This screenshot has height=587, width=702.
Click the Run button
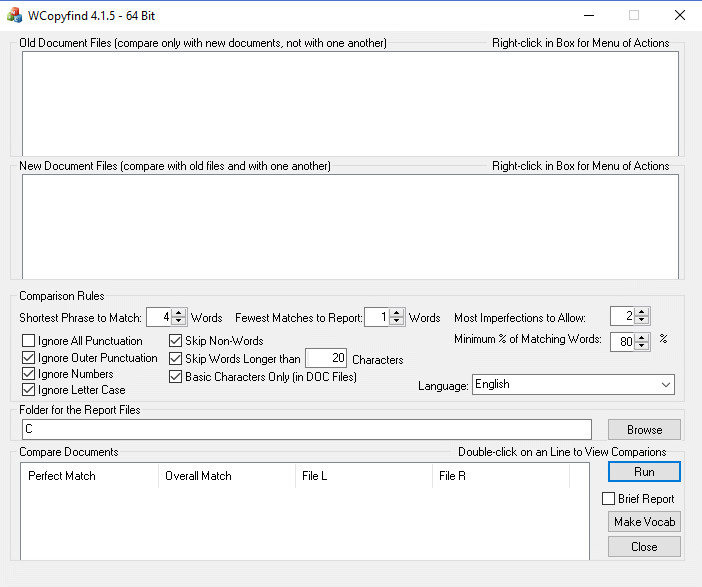(x=644, y=472)
